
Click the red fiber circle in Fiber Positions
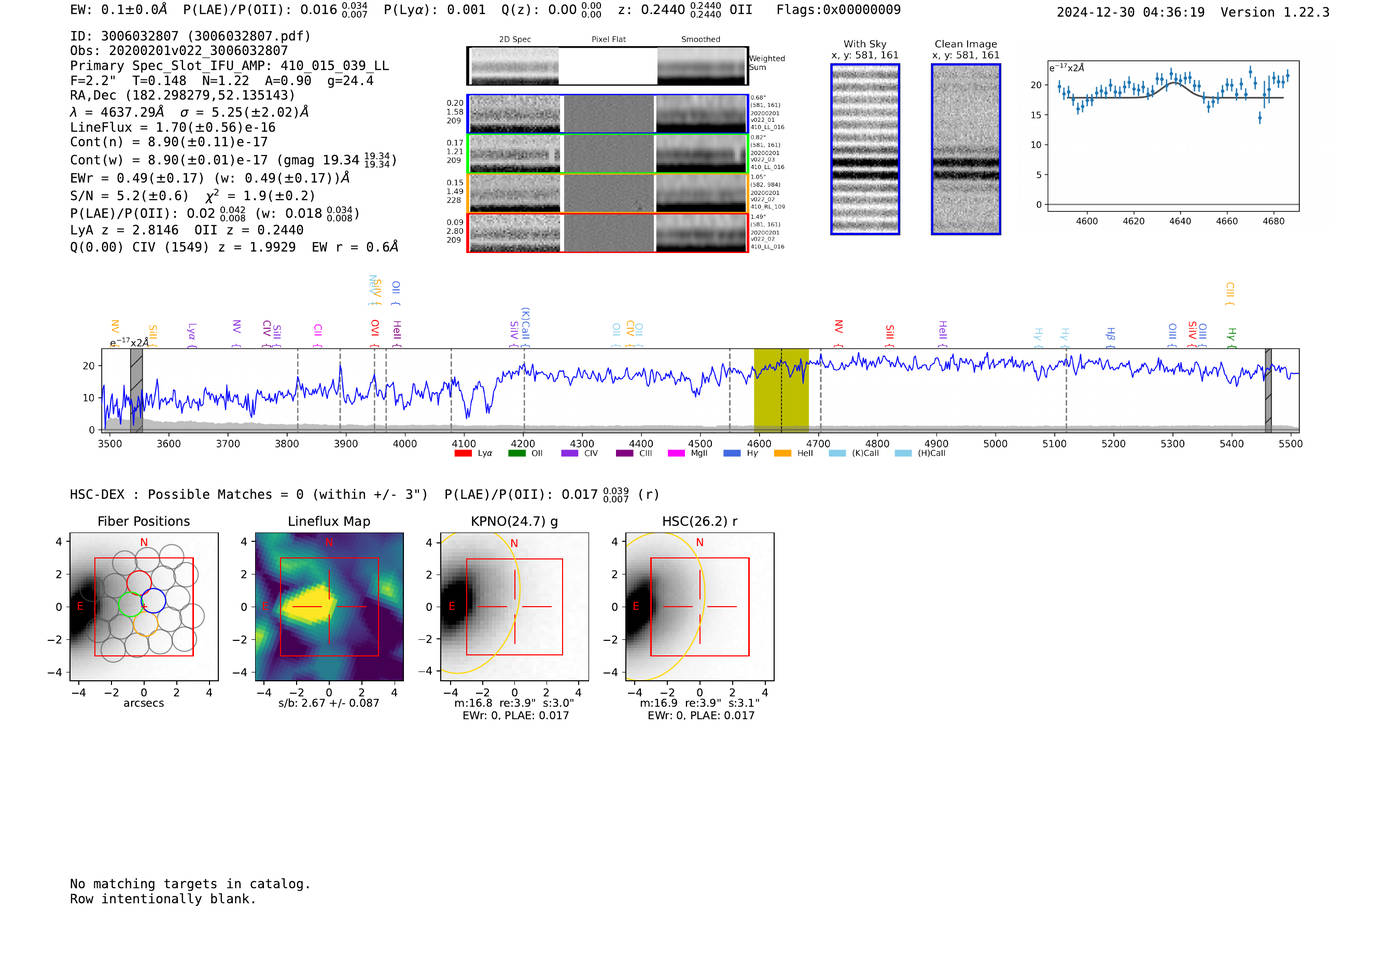138,582
